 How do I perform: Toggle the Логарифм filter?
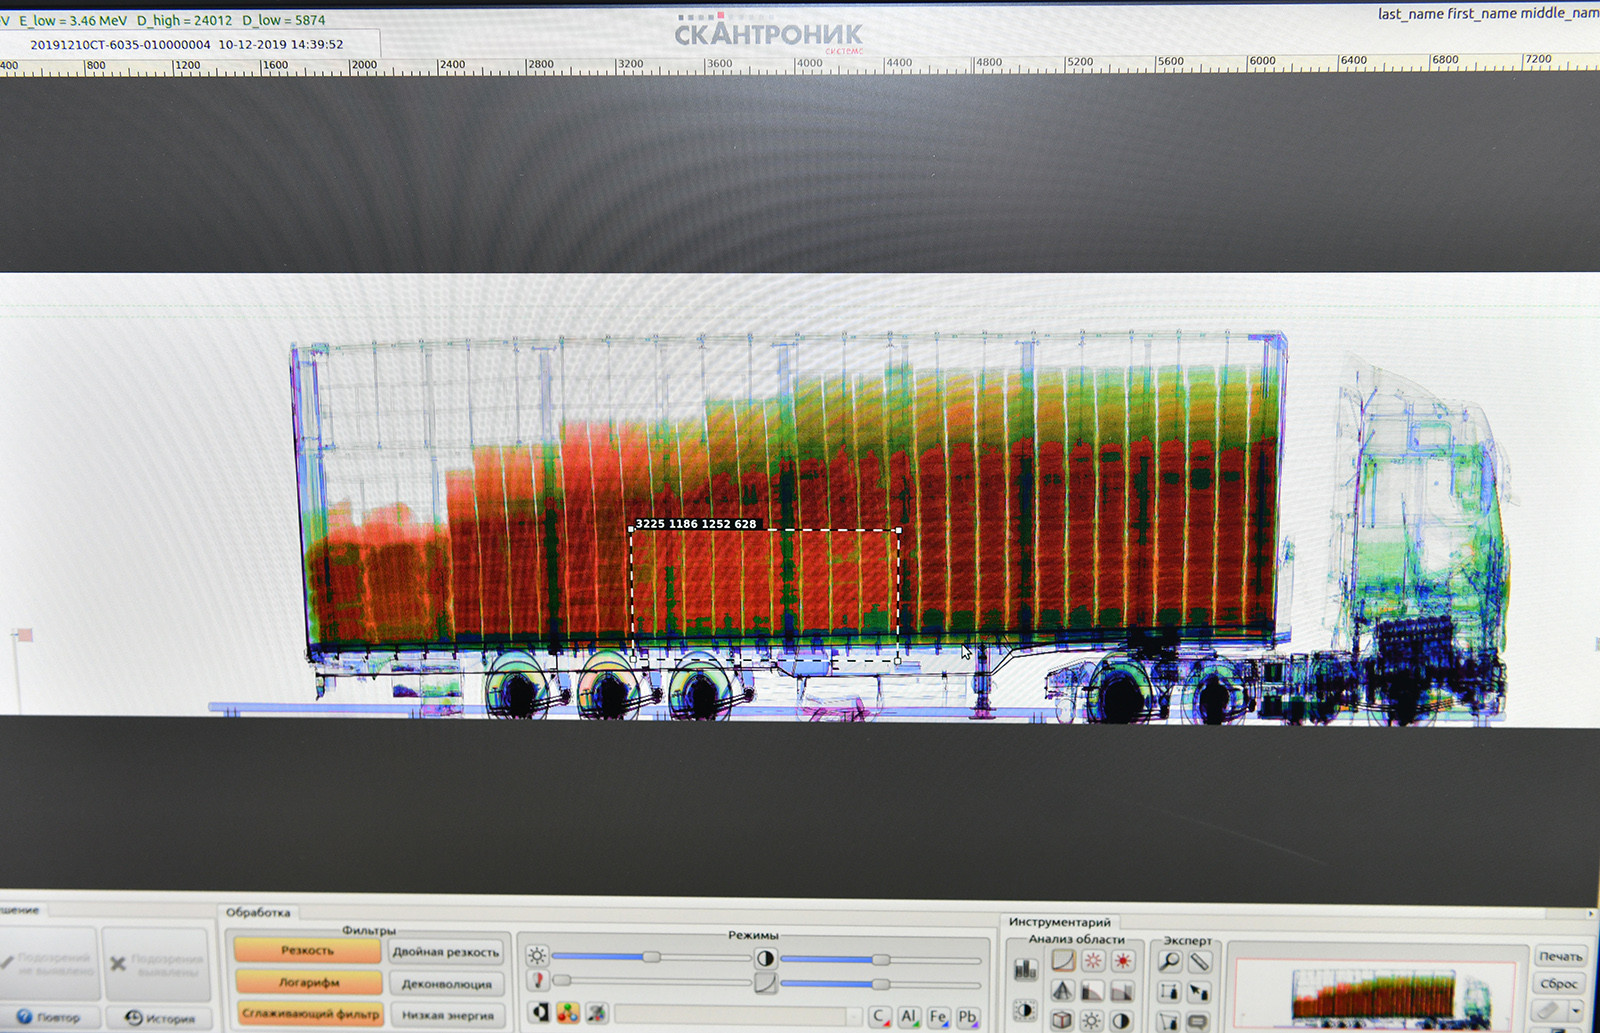[x=308, y=982]
